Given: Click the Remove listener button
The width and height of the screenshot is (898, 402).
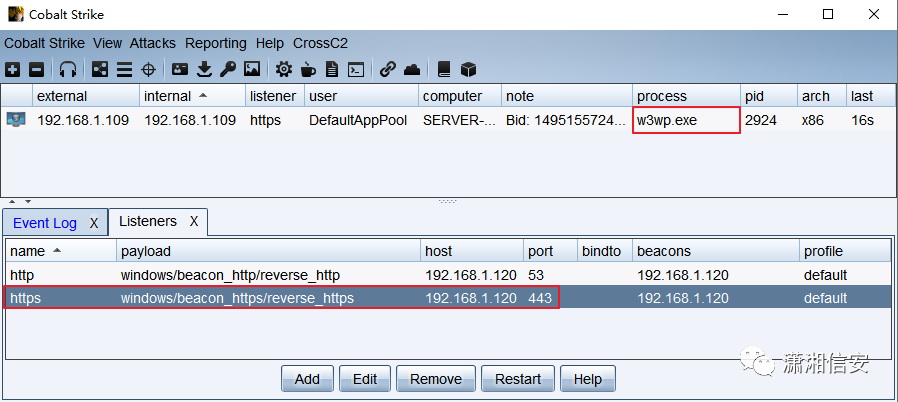Looking at the screenshot, I should [x=436, y=379].
